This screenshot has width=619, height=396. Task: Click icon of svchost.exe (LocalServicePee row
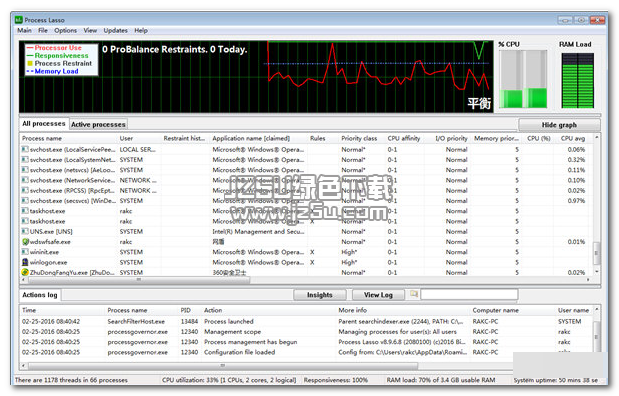25,149
